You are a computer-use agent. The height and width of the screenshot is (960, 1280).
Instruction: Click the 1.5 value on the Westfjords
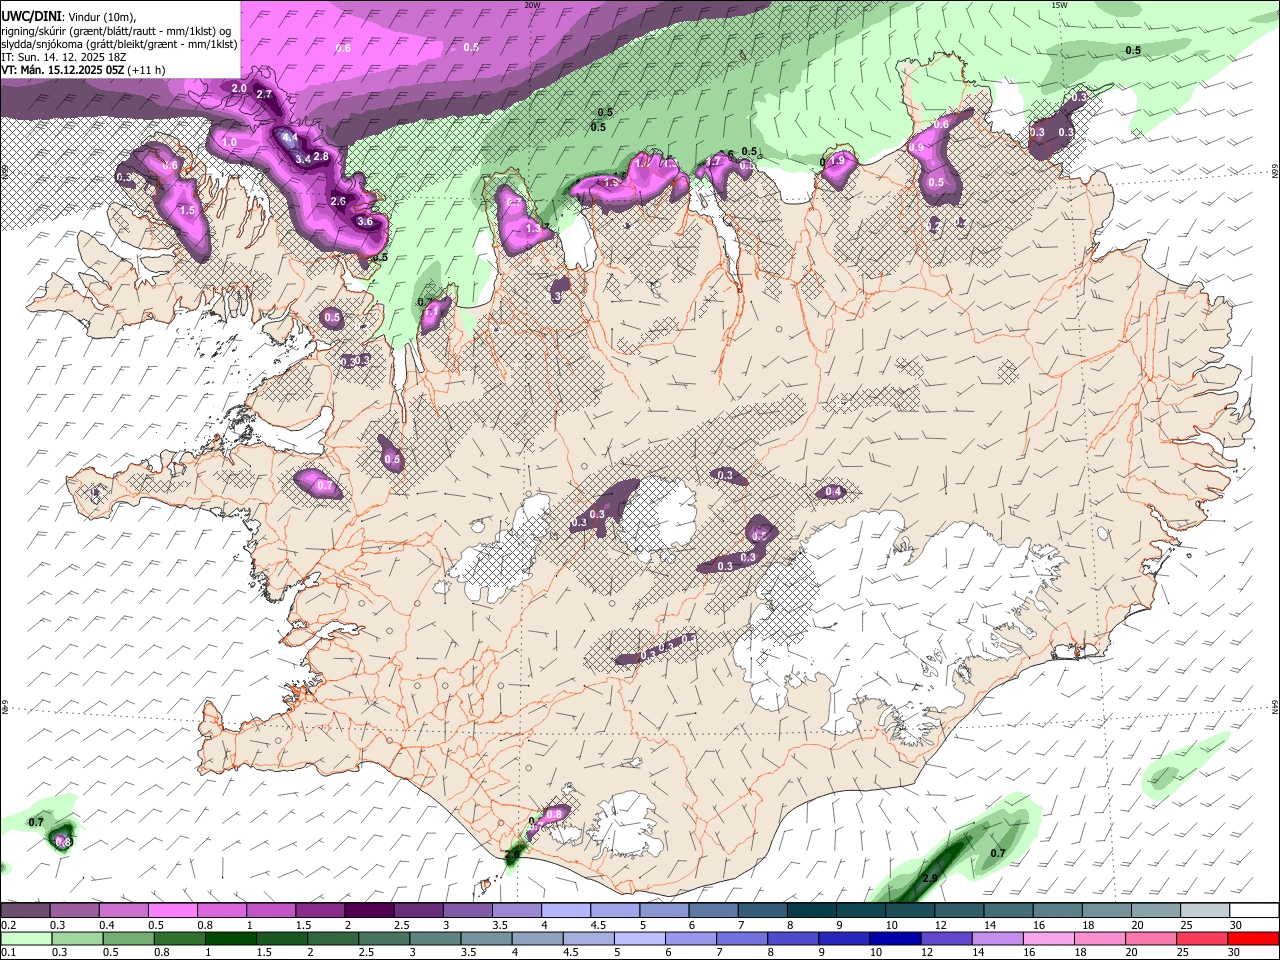pyautogui.click(x=187, y=211)
